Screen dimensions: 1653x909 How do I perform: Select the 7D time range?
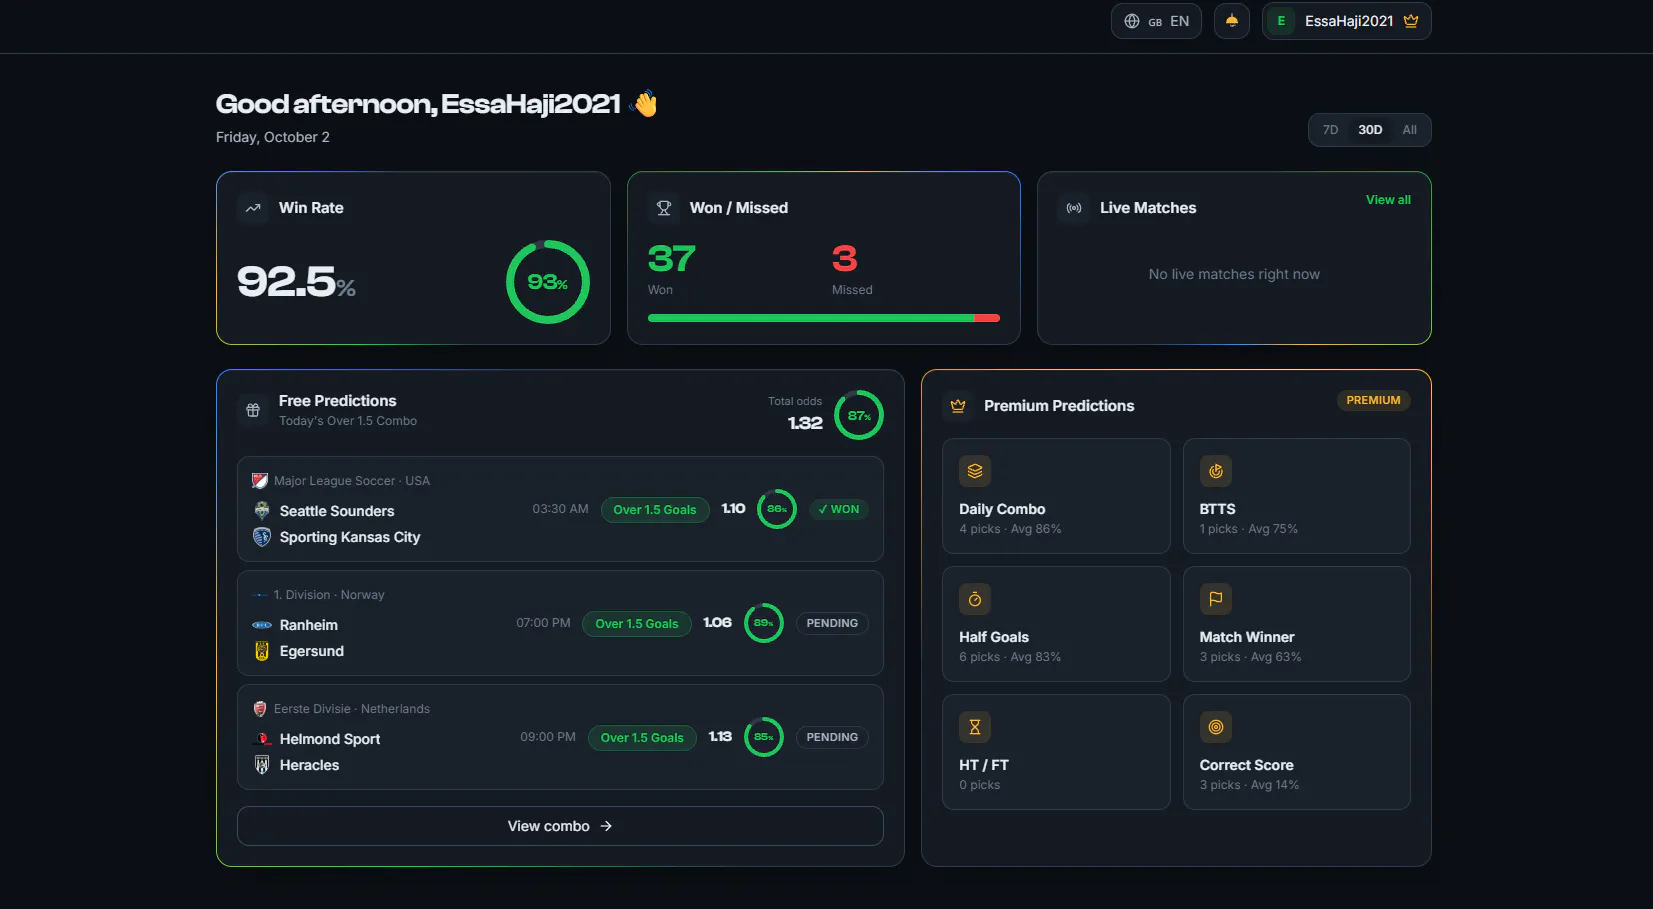click(1330, 130)
